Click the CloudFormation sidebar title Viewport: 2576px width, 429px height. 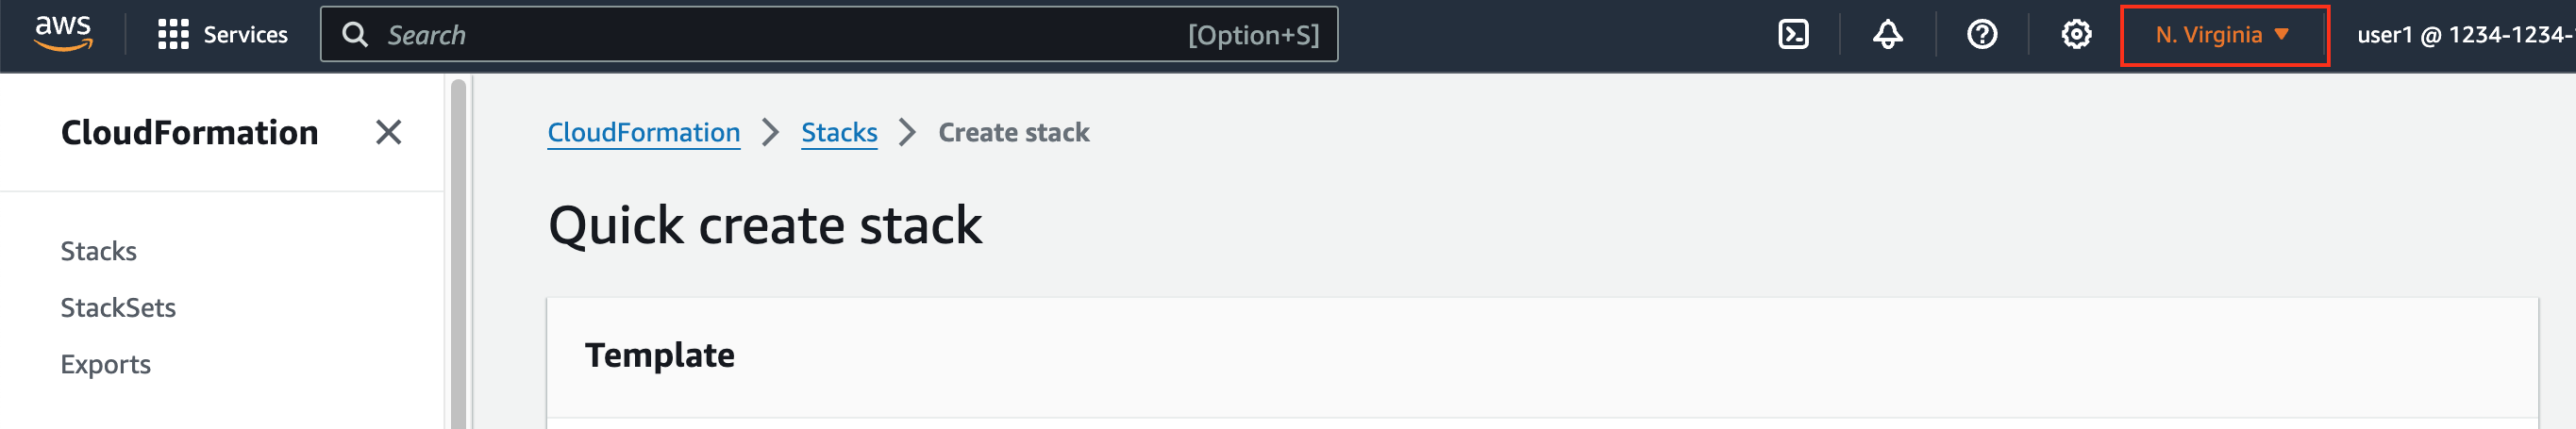tap(189, 132)
